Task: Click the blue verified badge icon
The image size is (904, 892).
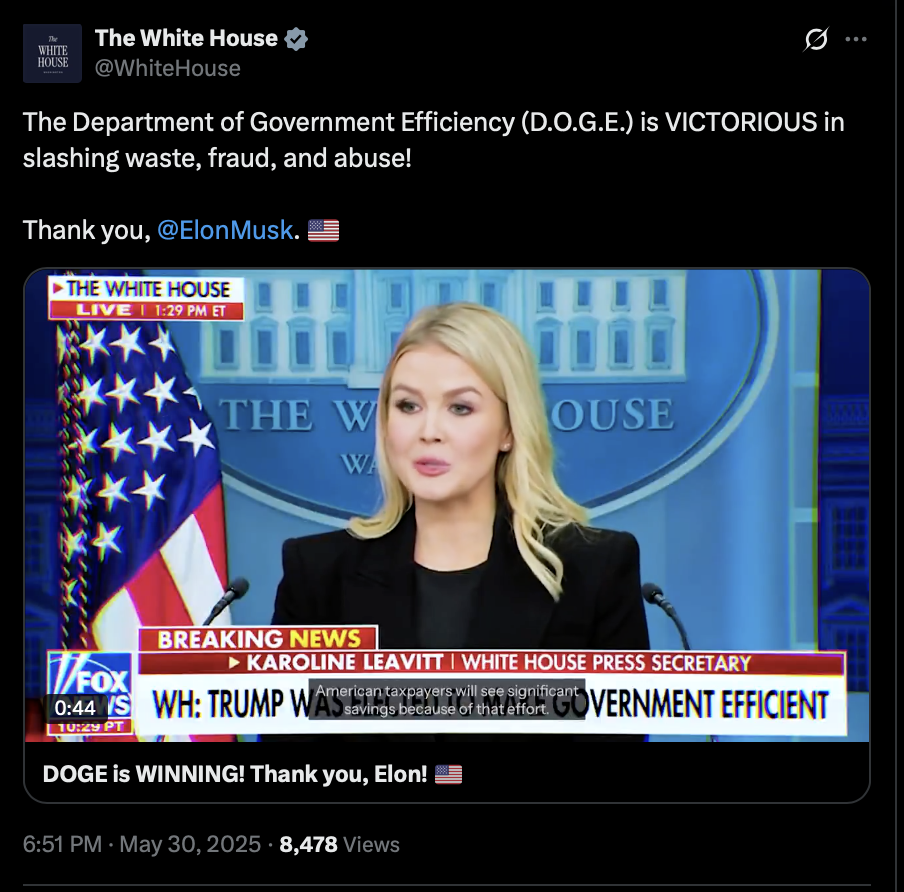Action: 296,39
